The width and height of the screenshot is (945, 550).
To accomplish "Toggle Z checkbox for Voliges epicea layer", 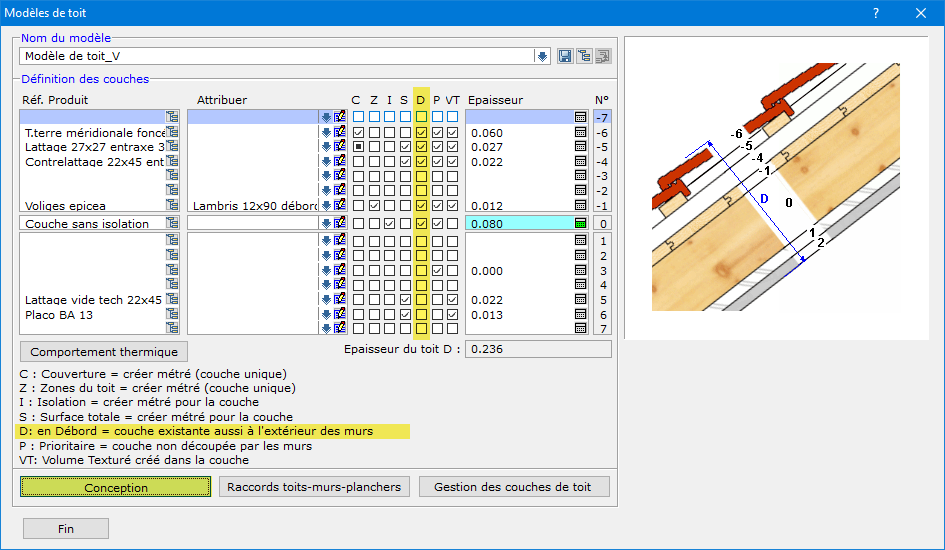I will pyautogui.click(x=374, y=206).
